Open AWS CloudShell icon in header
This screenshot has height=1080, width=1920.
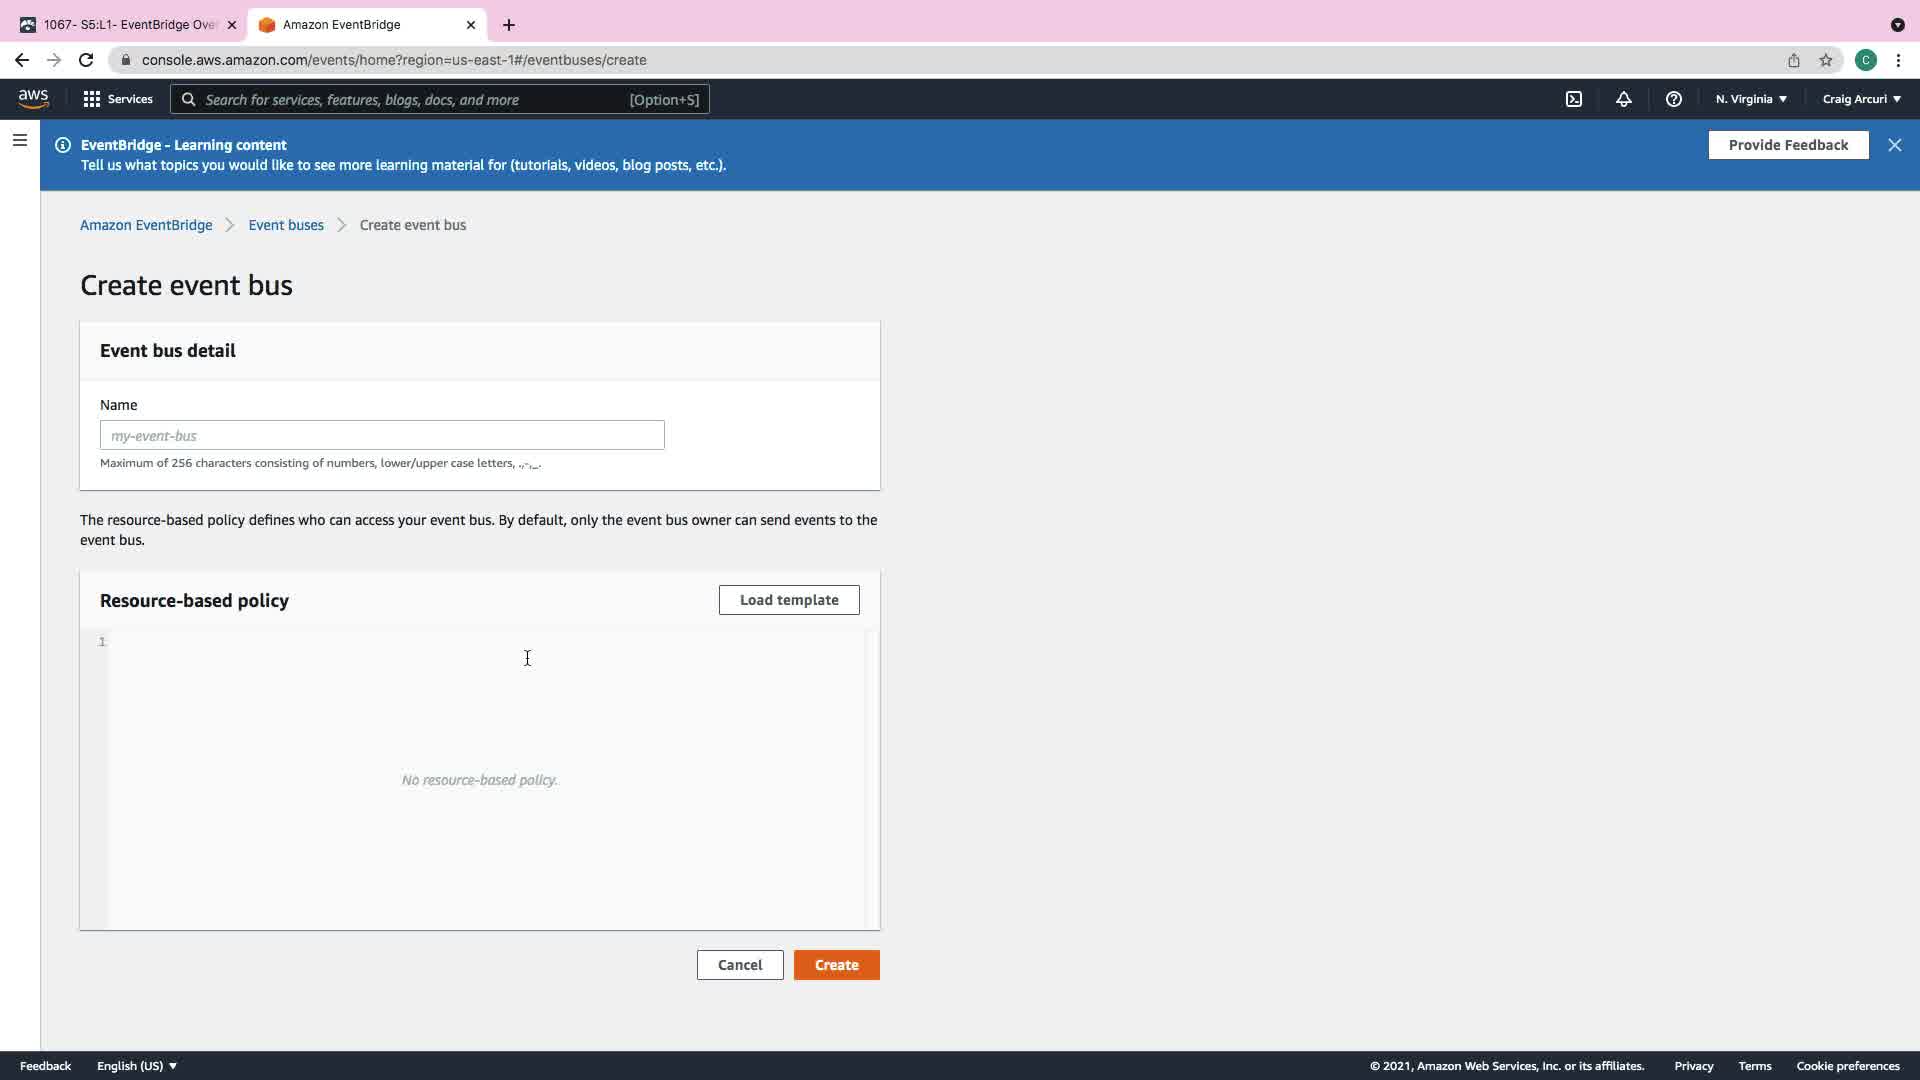[x=1574, y=99]
